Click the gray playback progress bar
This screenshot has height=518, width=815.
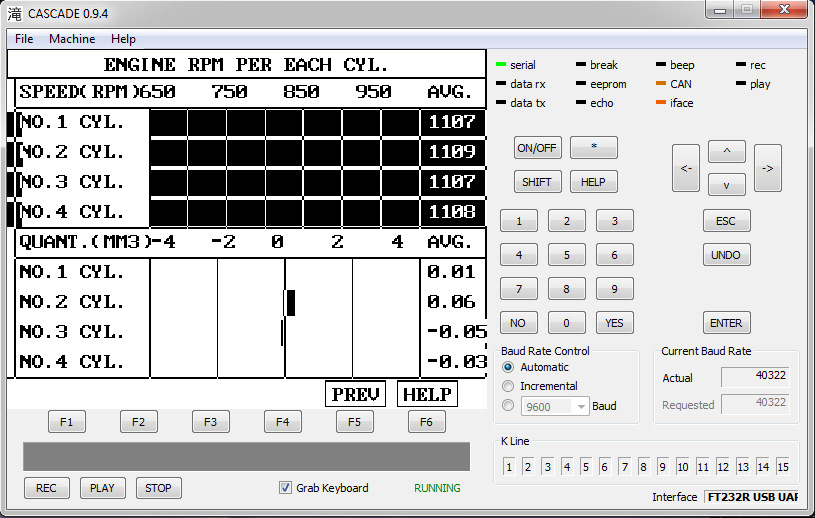click(246, 456)
